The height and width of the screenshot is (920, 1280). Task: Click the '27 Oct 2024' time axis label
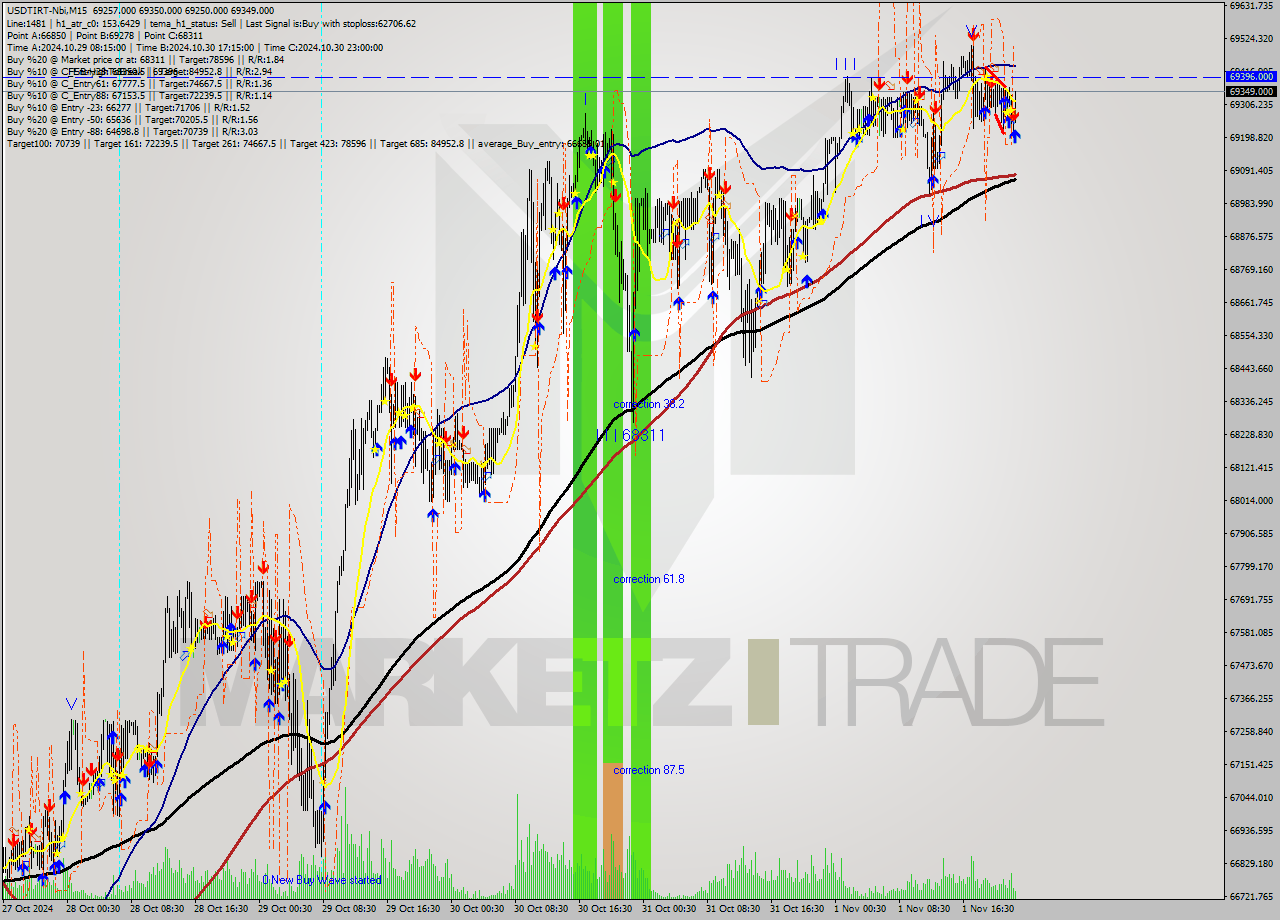[x=27, y=909]
